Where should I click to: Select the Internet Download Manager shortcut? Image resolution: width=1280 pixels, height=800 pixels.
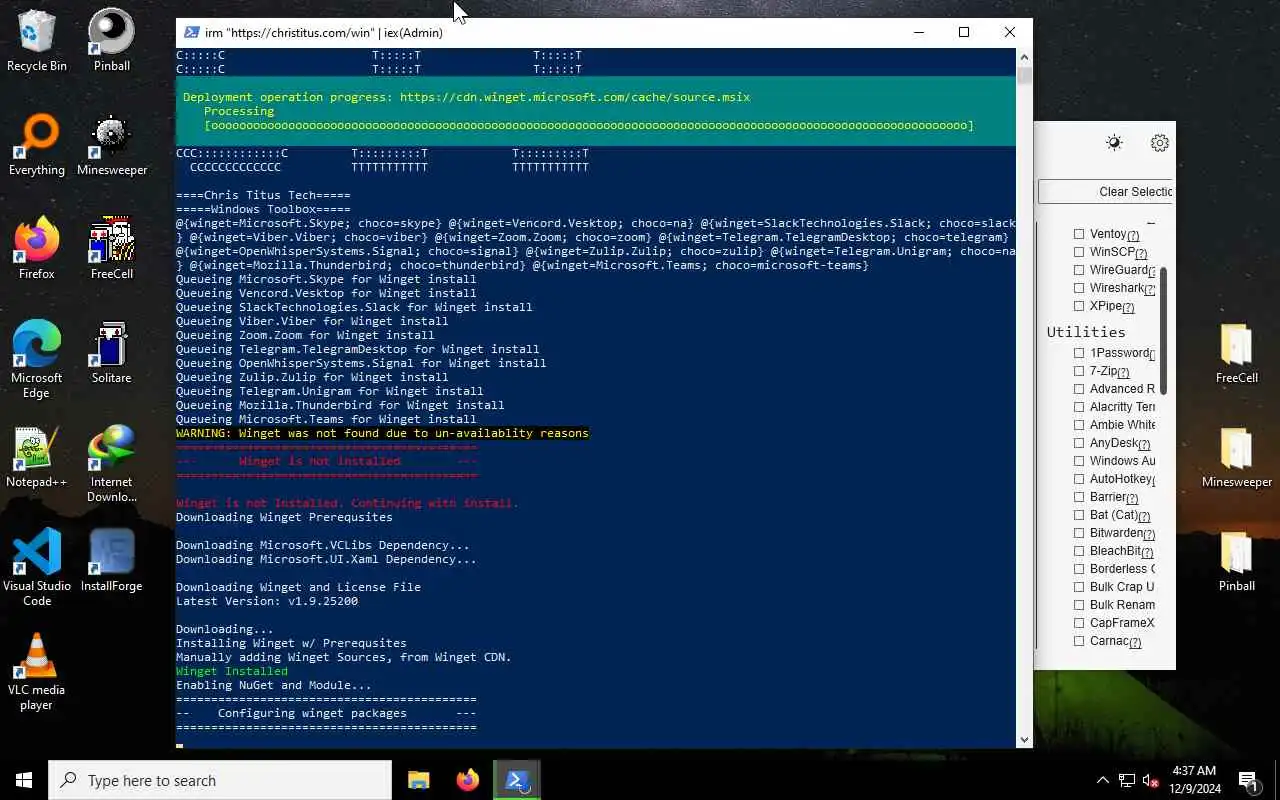[x=111, y=464]
